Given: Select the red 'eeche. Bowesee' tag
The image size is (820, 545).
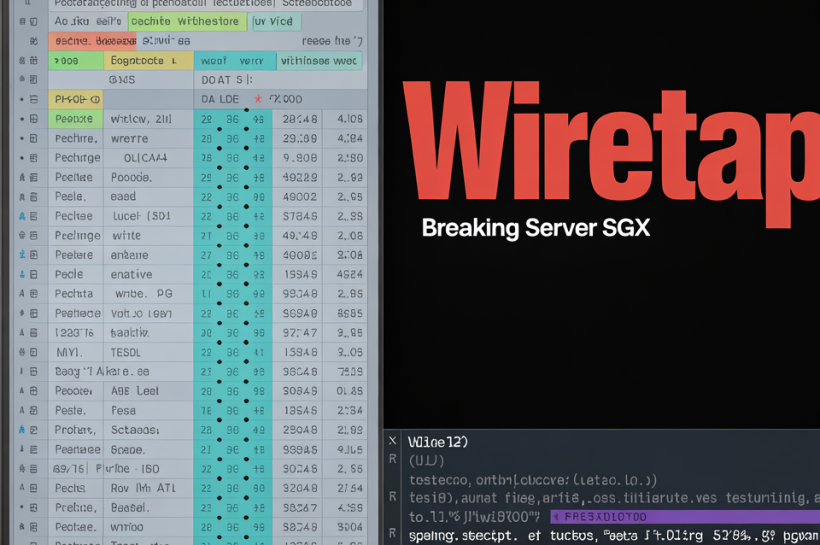Looking at the screenshot, I should click(x=93, y=41).
